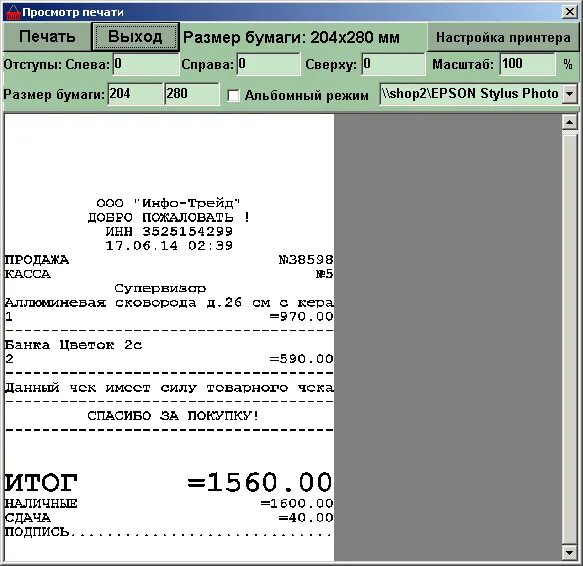583x566 pixels.
Task: Click the 'ПОДПИСЬ' signature line
Action: click(x=168, y=532)
